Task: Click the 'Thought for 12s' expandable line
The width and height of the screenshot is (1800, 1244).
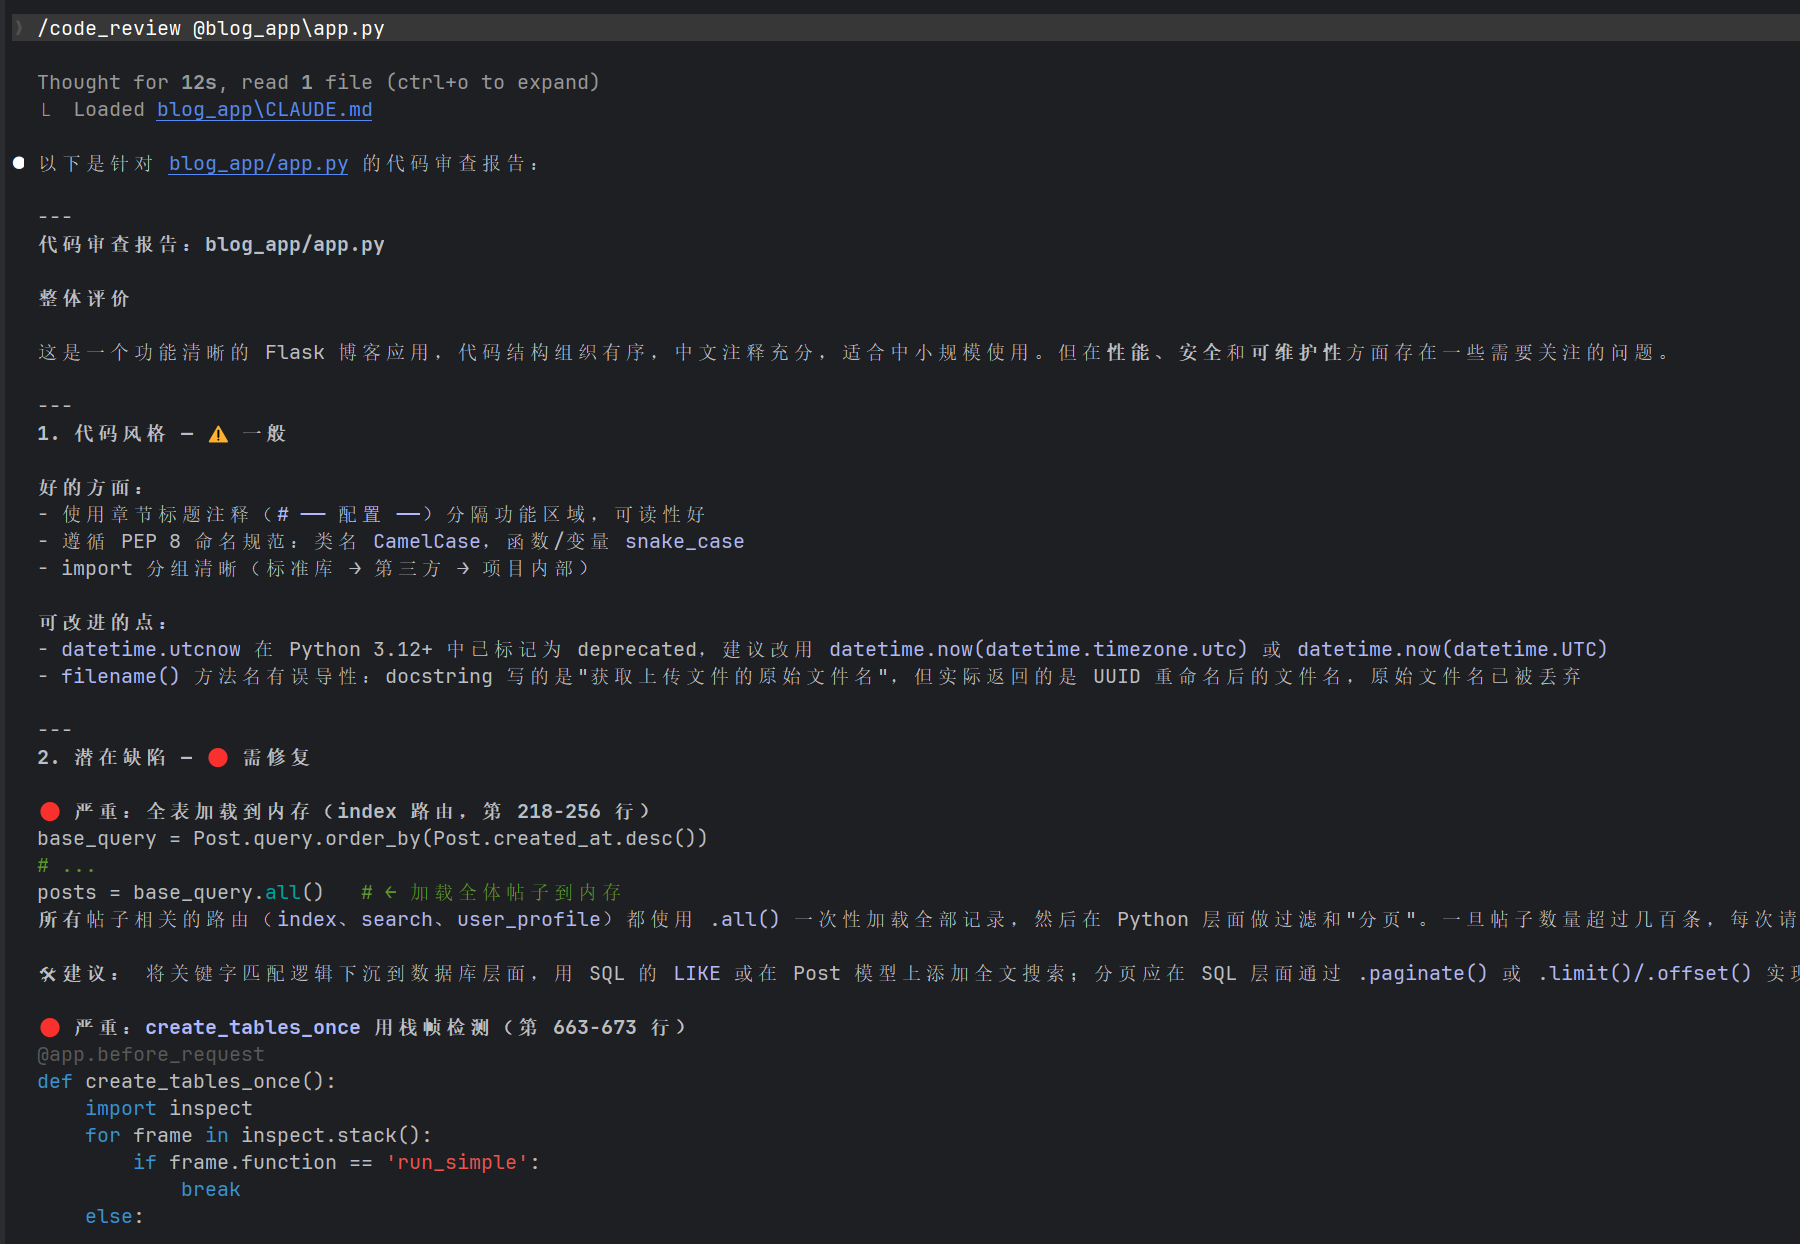Action: point(318,83)
